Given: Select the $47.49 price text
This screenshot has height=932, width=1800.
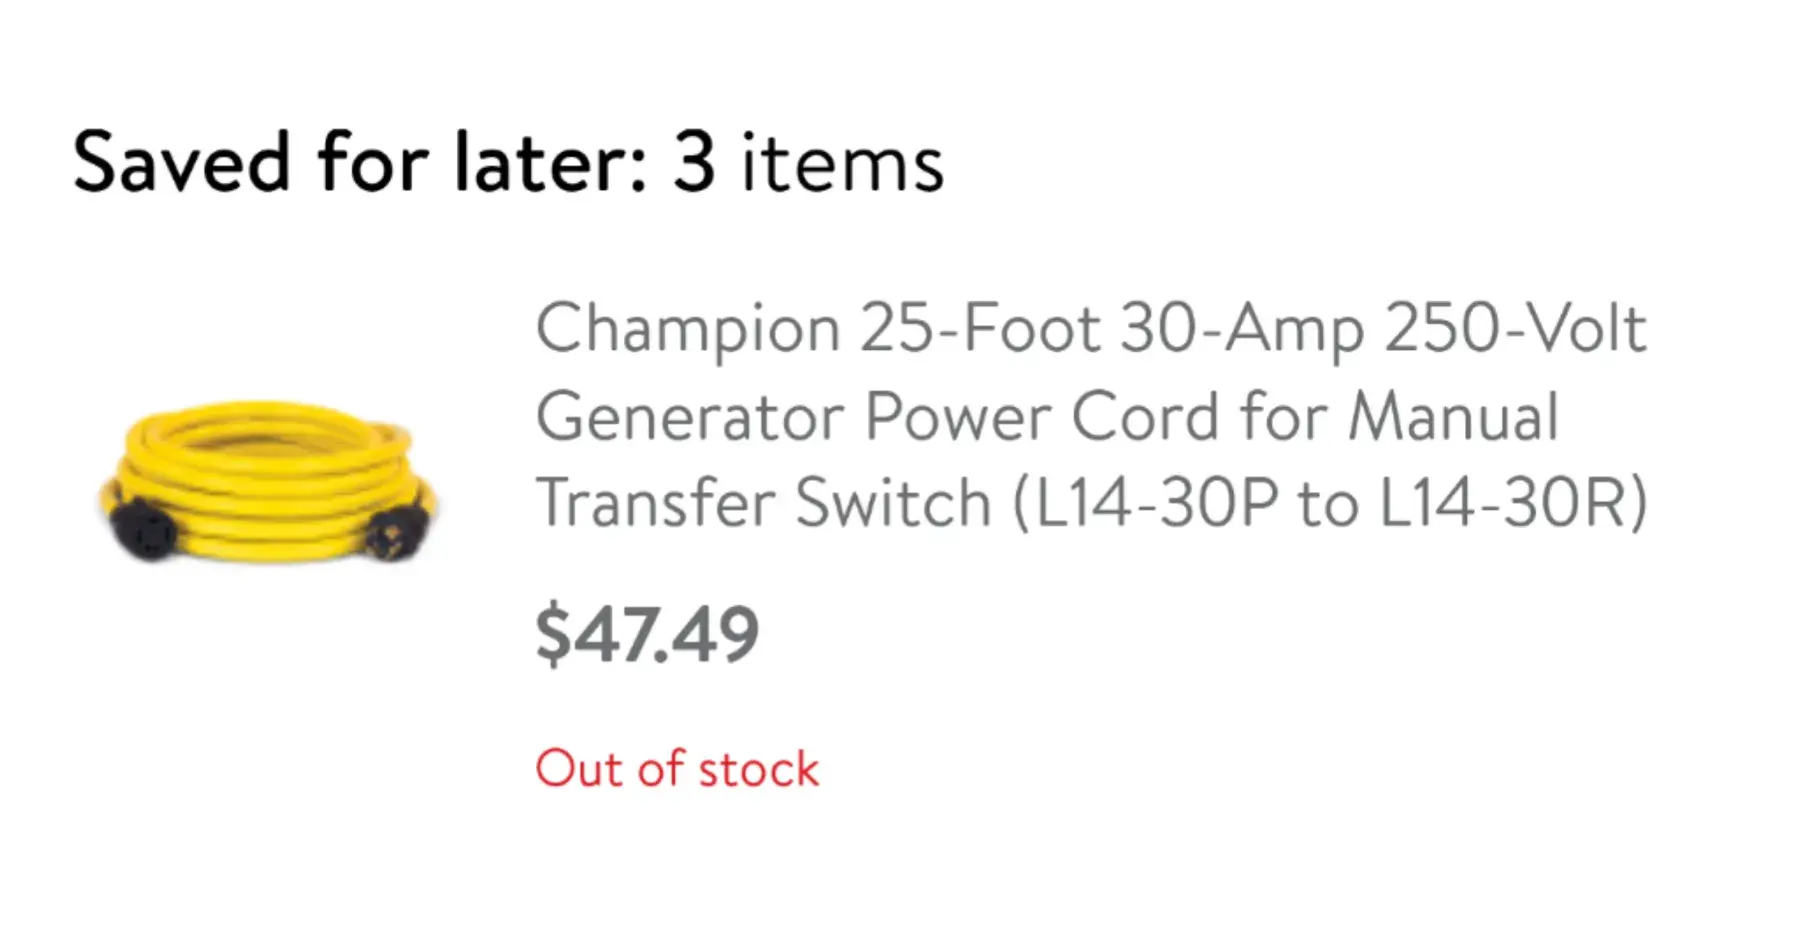Looking at the screenshot, I should click(x=647, y=635).
